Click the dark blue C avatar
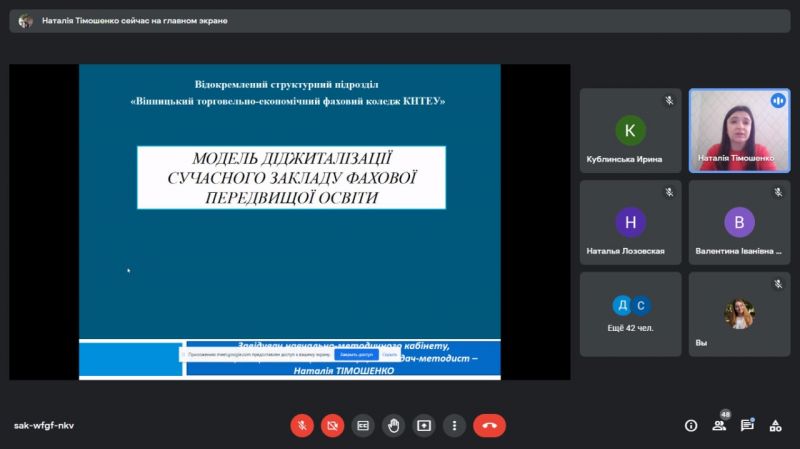Screen dimensions: 800x449 click(x=640, y=306)
